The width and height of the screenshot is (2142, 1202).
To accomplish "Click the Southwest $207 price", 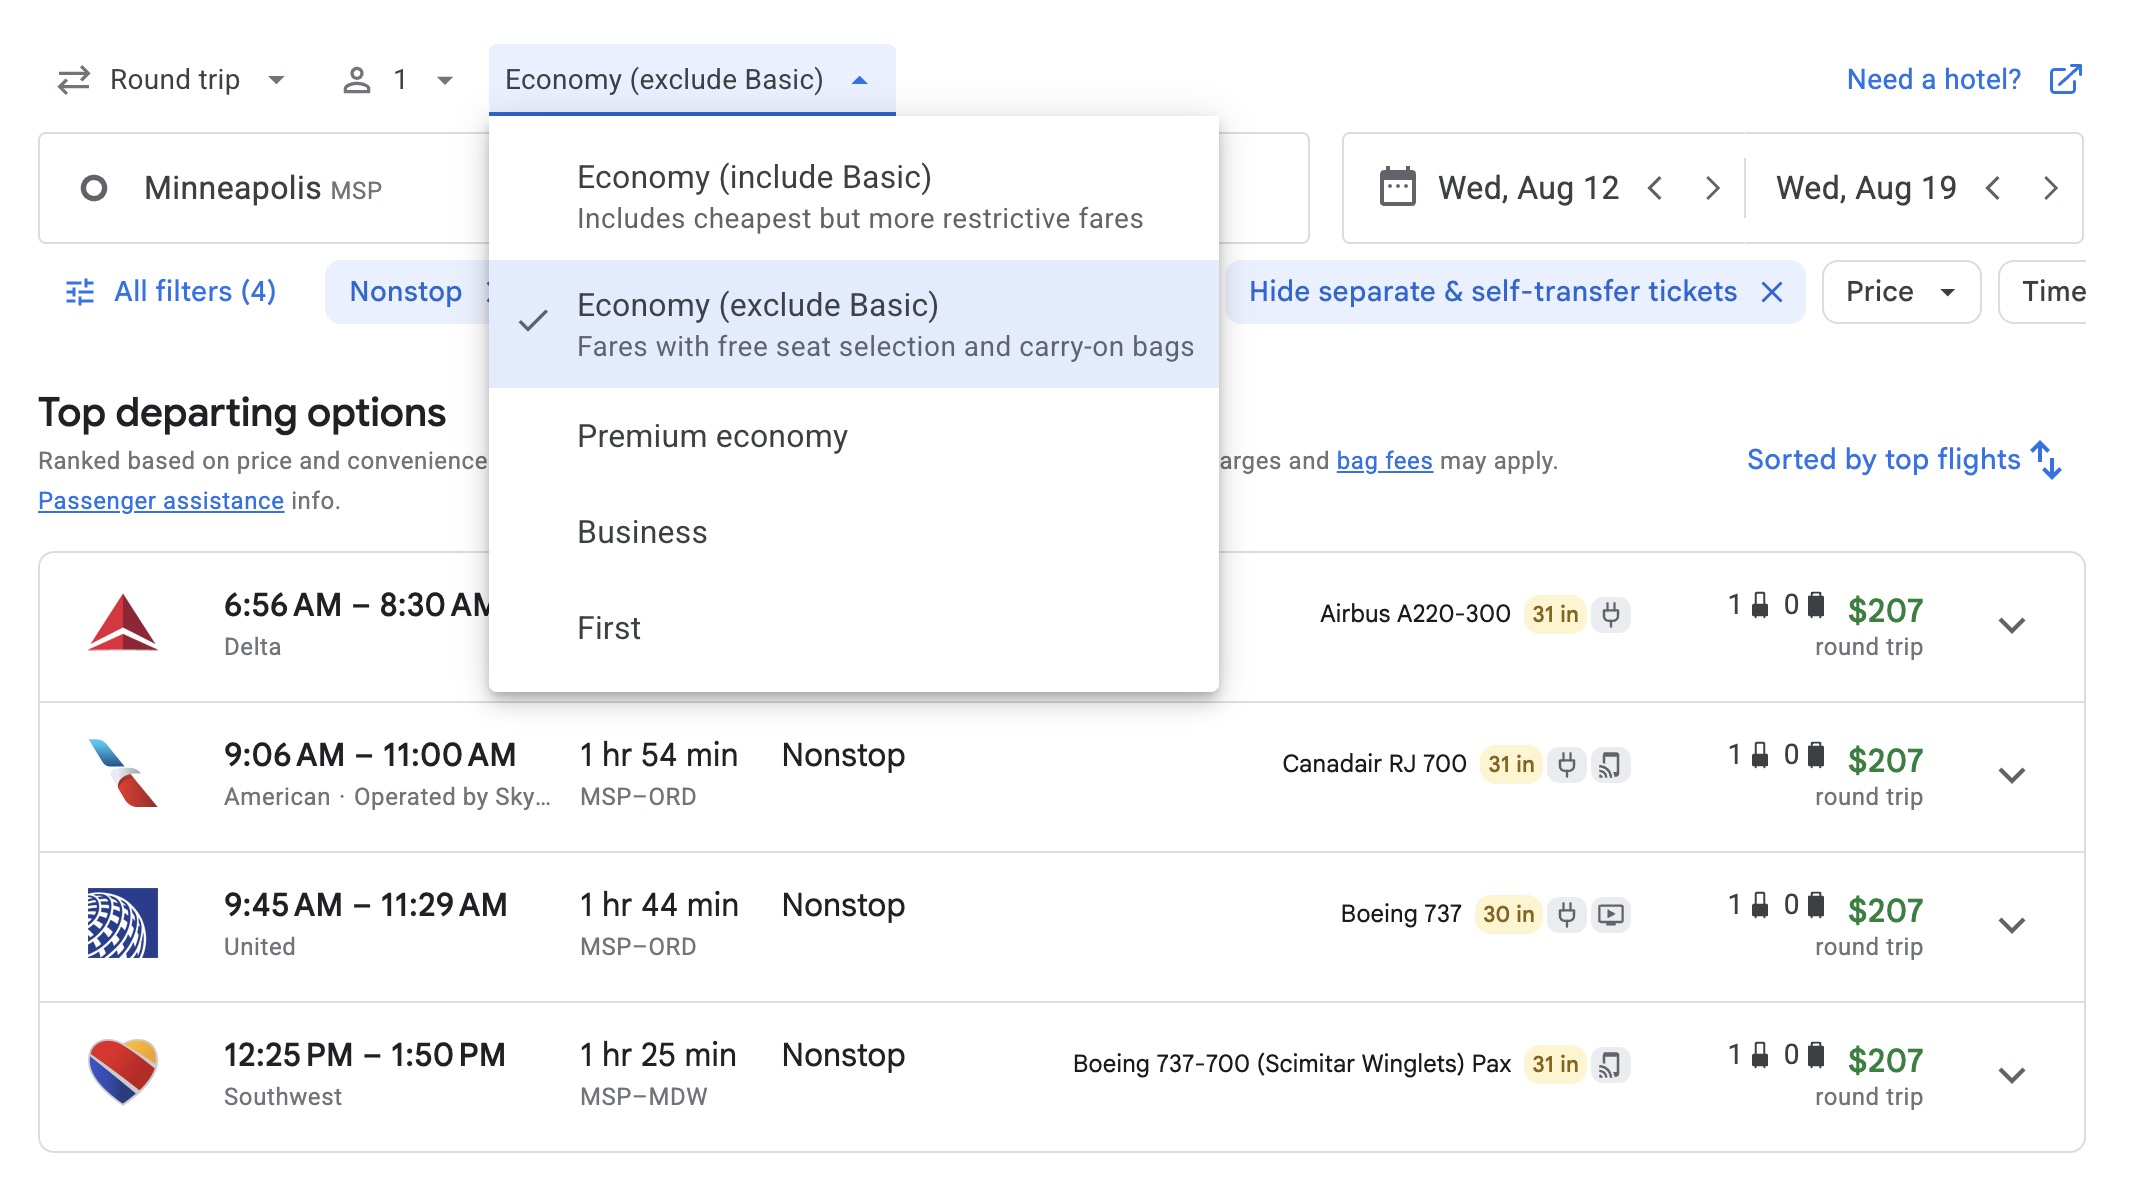I will pyautogui.click(x=1885, y=1060).
